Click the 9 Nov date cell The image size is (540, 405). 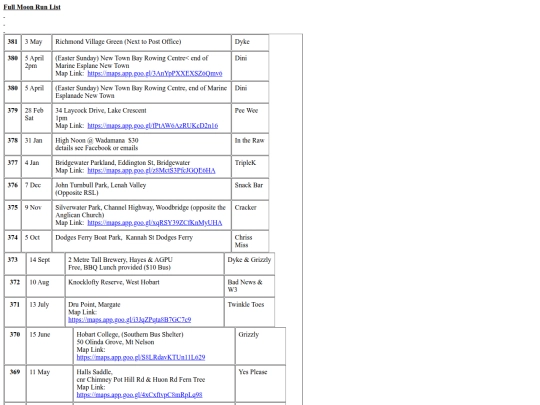pyautogui.click(x=37, y=216)
